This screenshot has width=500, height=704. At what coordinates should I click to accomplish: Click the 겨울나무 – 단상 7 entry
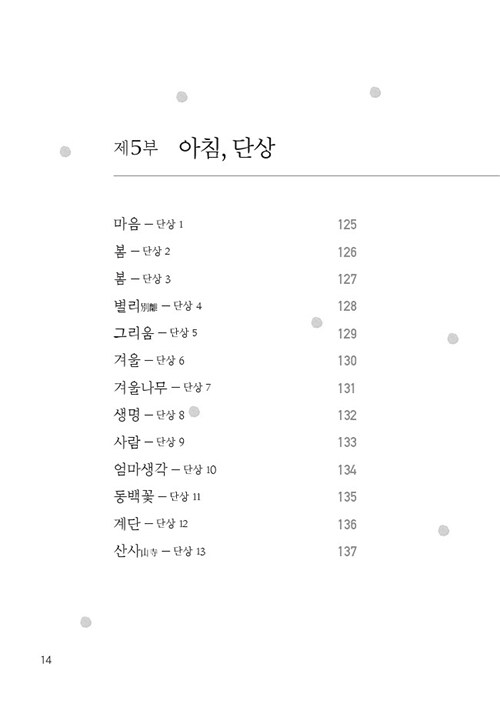tap(162, 387)
